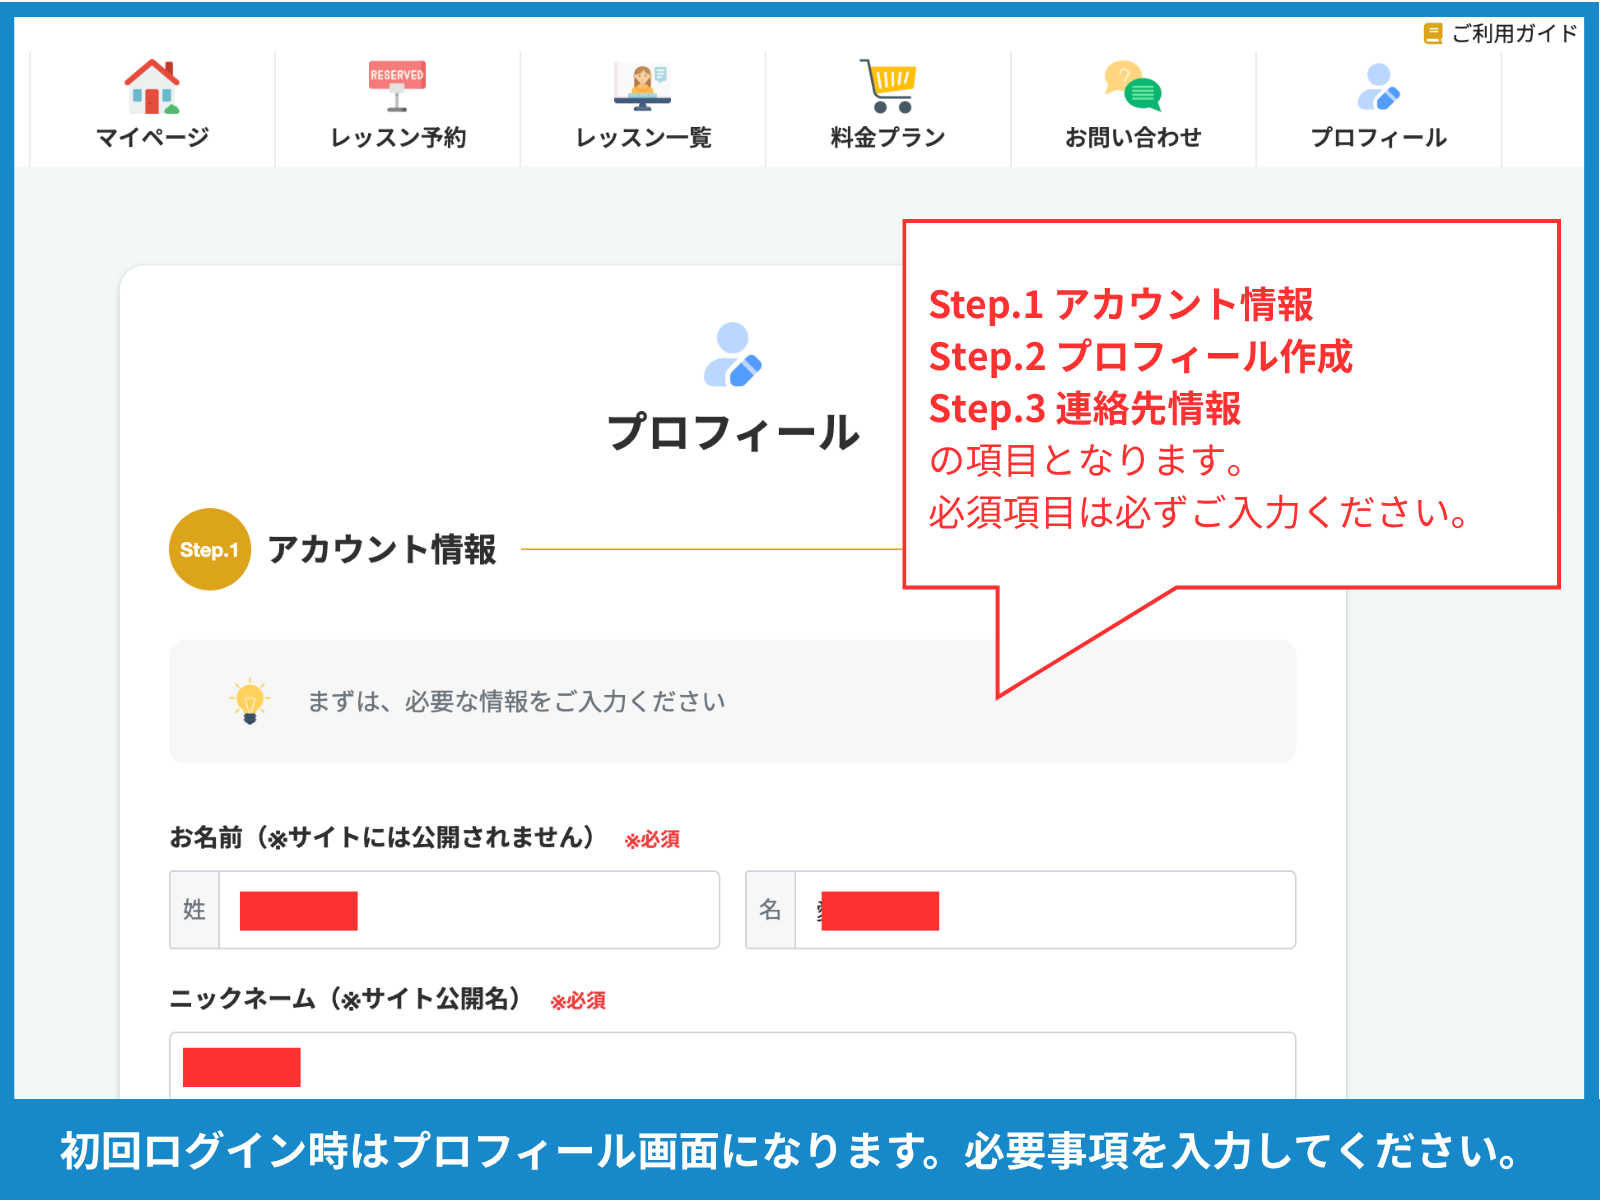
Task: Click the RESERVED sign icon for レッスン予約
Action: click(397, 86)
